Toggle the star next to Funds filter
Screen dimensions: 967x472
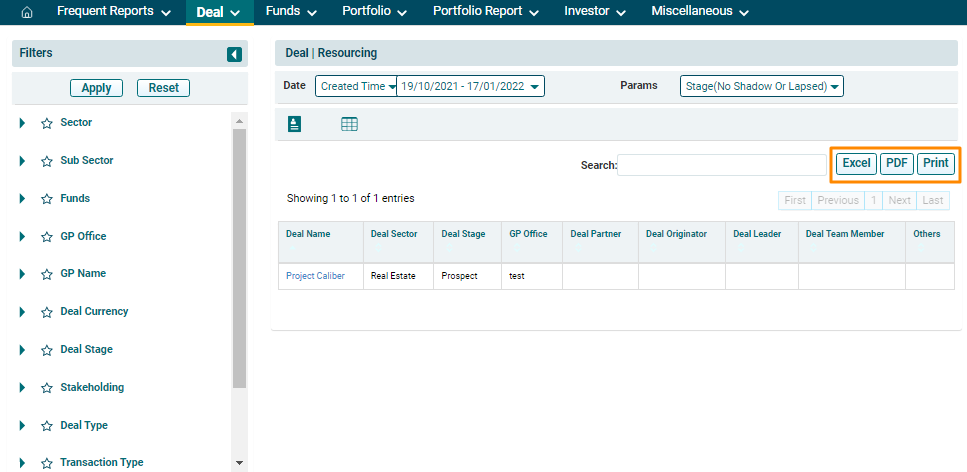tap(46, 199)
